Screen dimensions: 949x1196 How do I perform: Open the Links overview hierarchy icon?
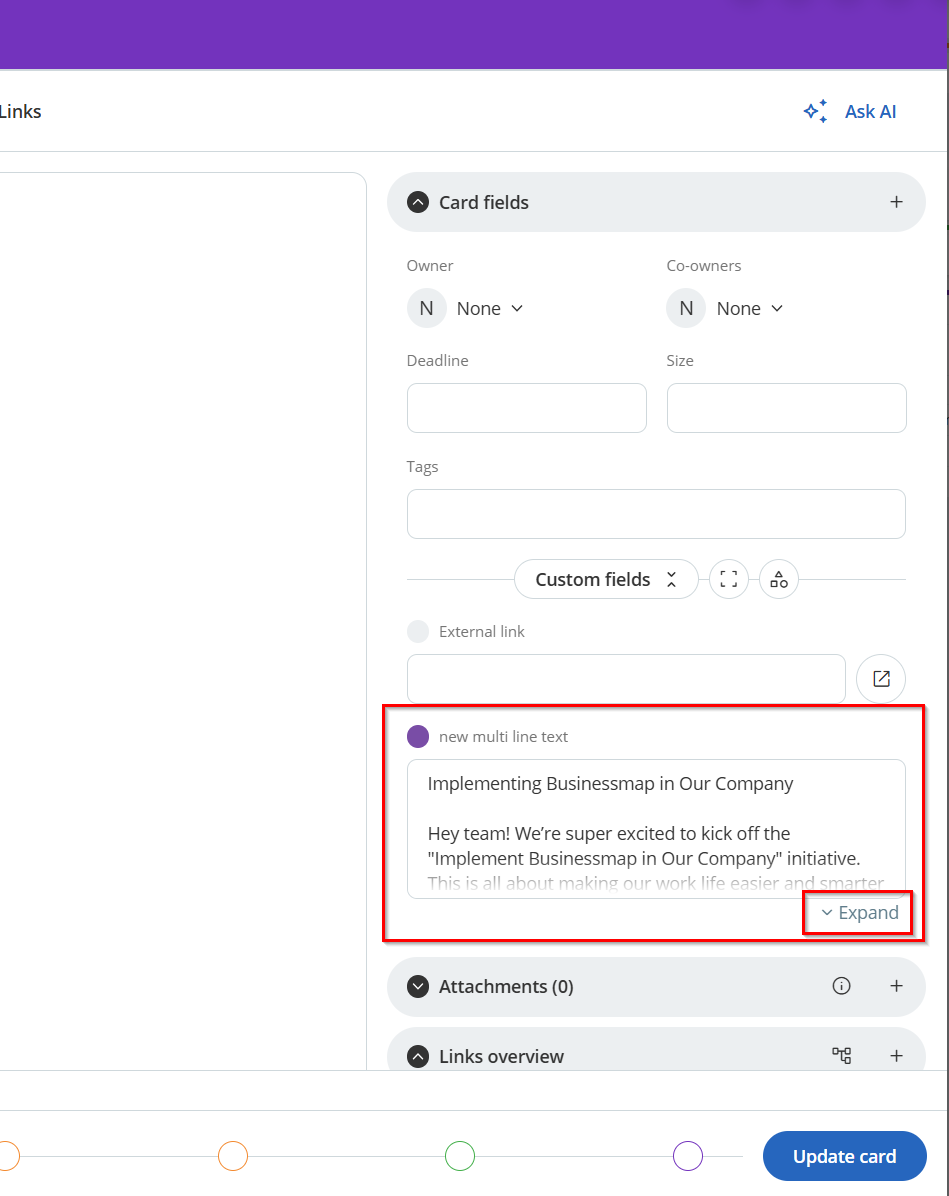pyautogui.click(x=842, y=1055)
